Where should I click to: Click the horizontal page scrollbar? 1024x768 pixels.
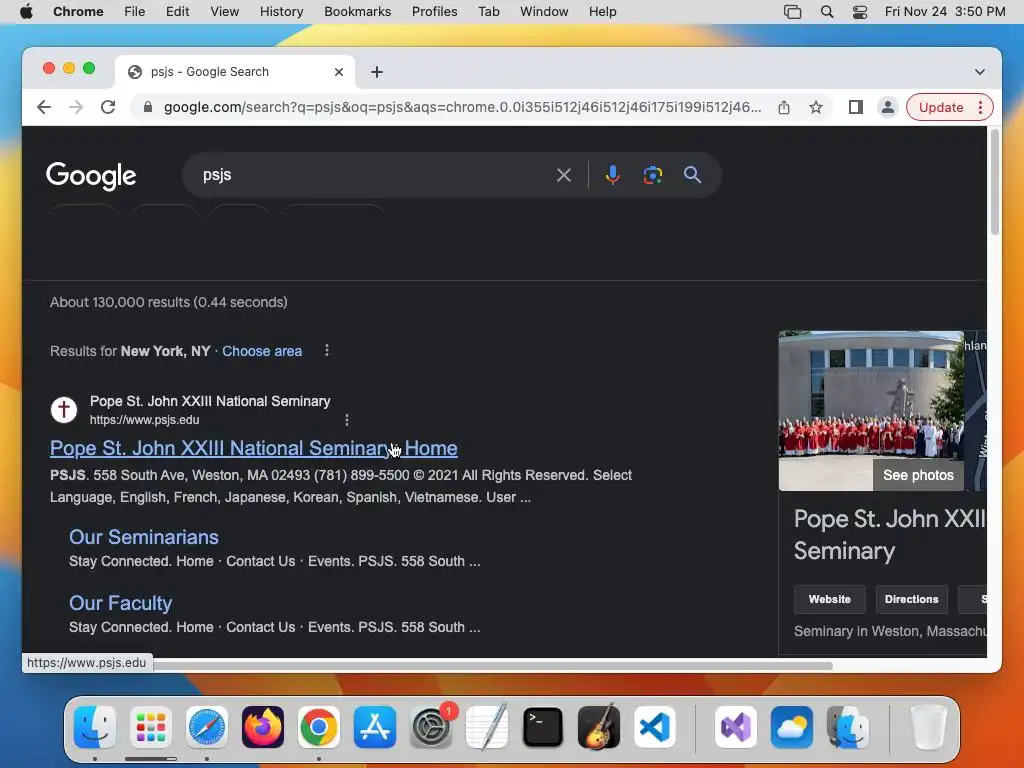pyautogui.click(x=493, y=665)
